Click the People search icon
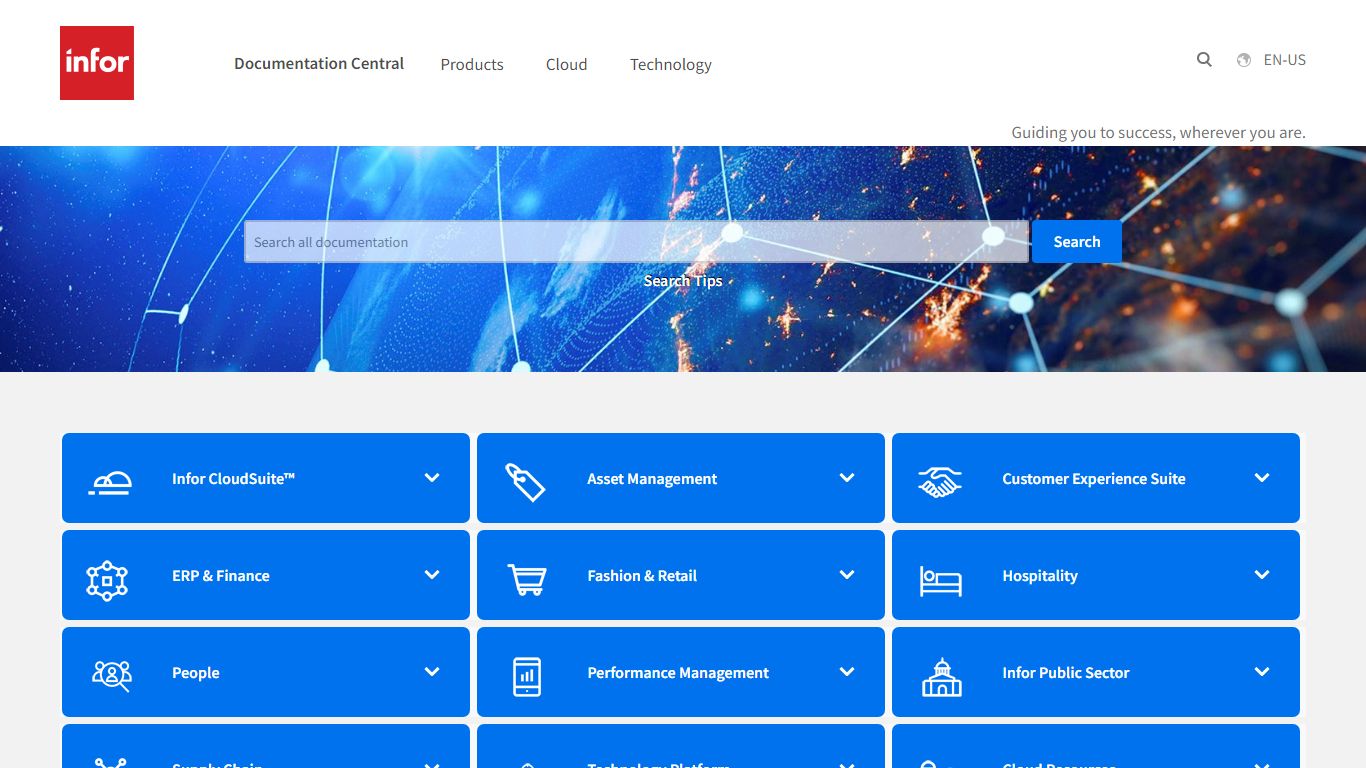Screen dimensions: 1366x768 click(x=111, y=675)
